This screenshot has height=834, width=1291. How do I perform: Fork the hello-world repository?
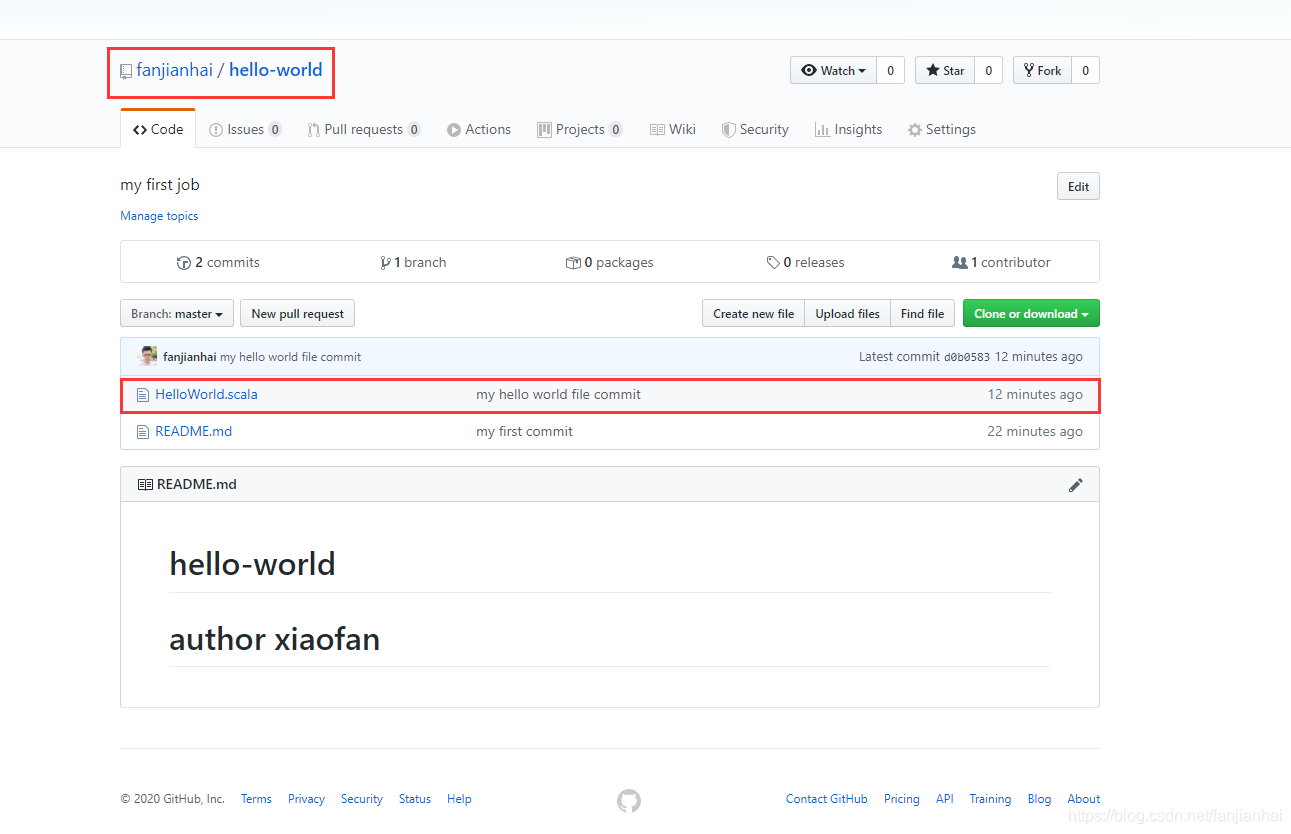click(1042, 70)
